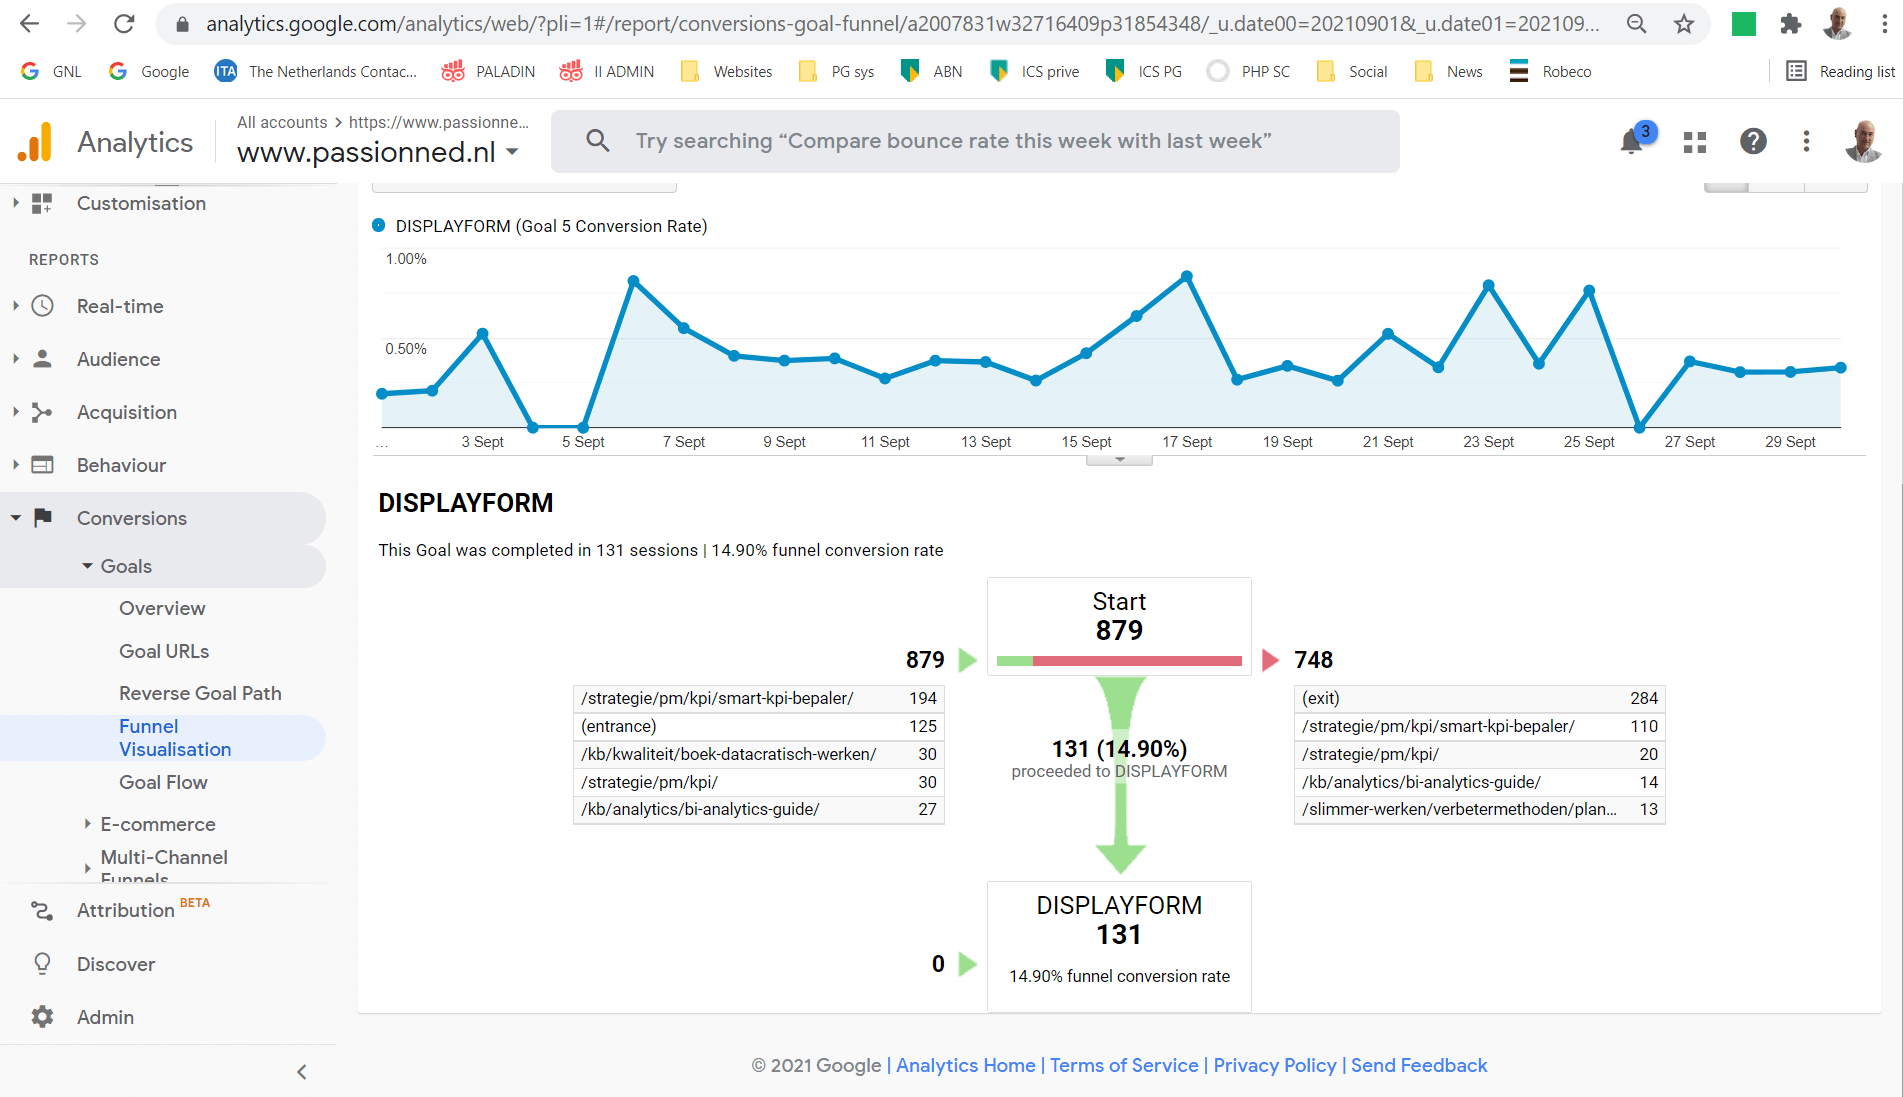Switch to the Goal URLs report

[163, 650]
